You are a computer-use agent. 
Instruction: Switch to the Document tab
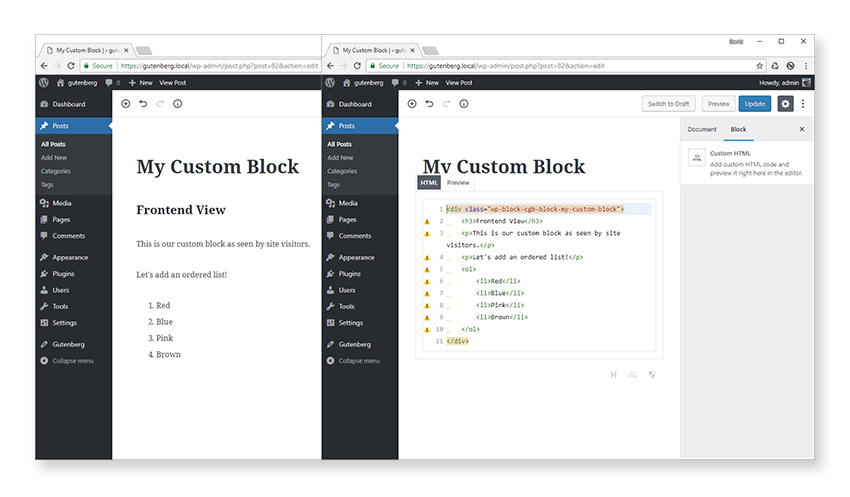coord(702,129)
